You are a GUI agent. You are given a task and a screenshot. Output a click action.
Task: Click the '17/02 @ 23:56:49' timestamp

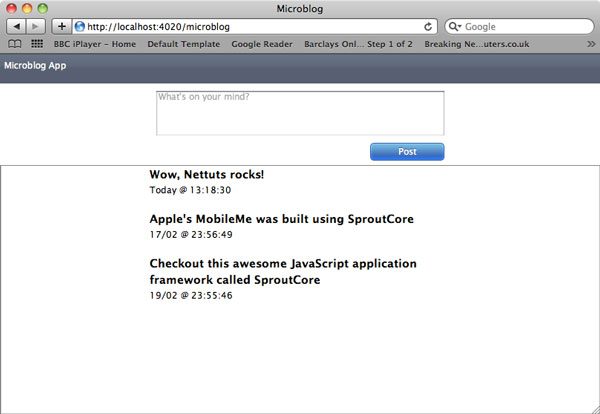click(191, 235)
